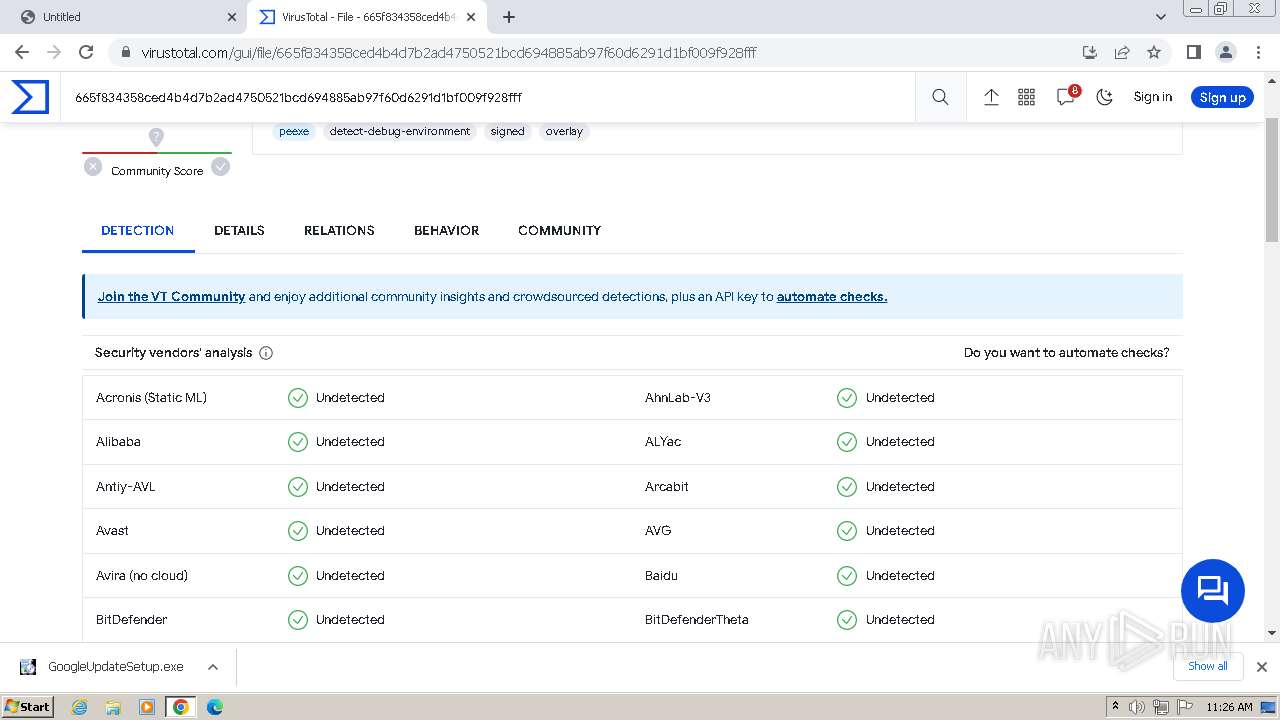Click Acronis (Static ML) vendor name
Viewport: 1280px width, 720px height.
click(x=151, y=398)
